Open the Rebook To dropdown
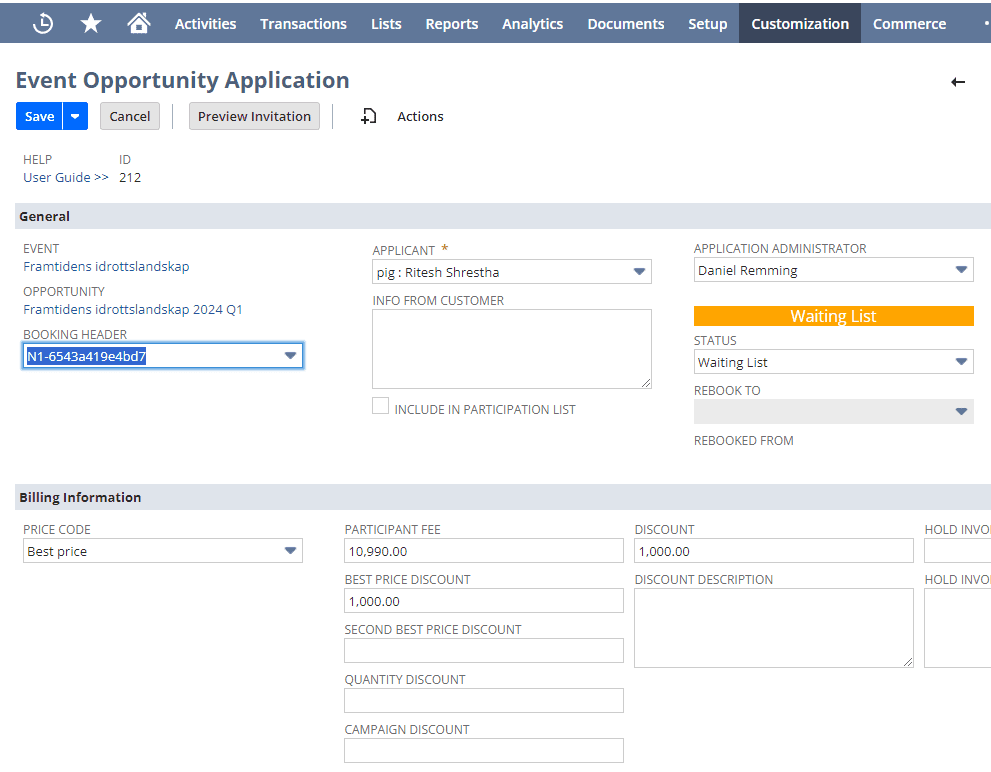991x772 pixels. point(962,411)
